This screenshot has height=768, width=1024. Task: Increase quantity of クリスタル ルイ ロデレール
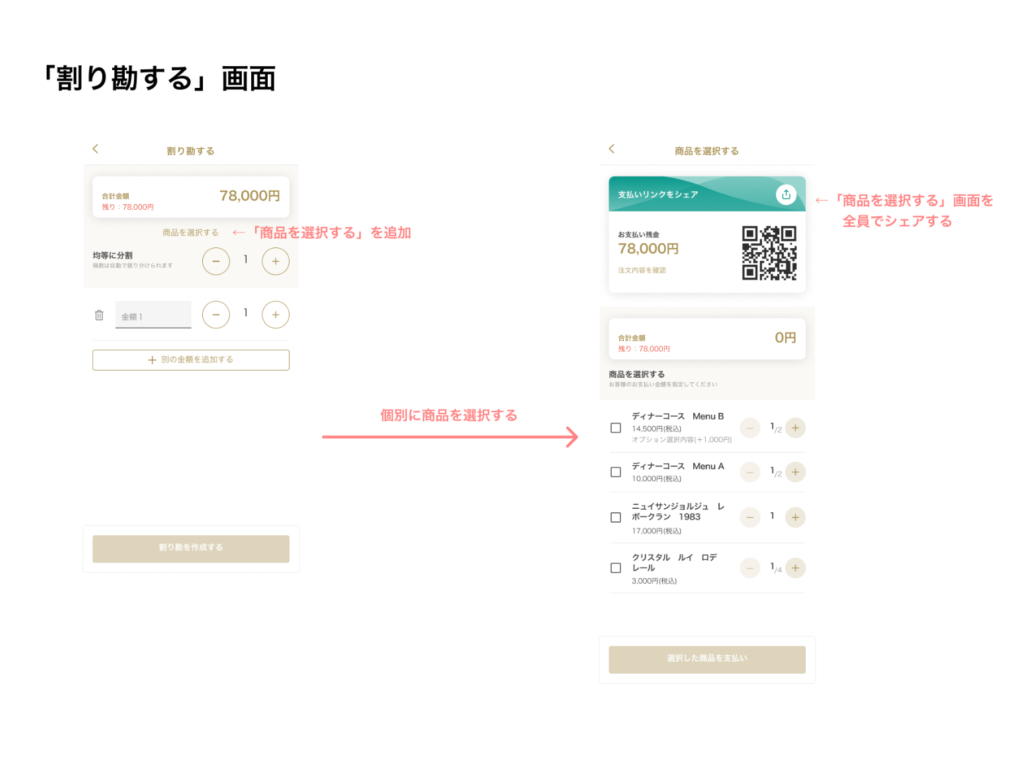coord(795,568)
